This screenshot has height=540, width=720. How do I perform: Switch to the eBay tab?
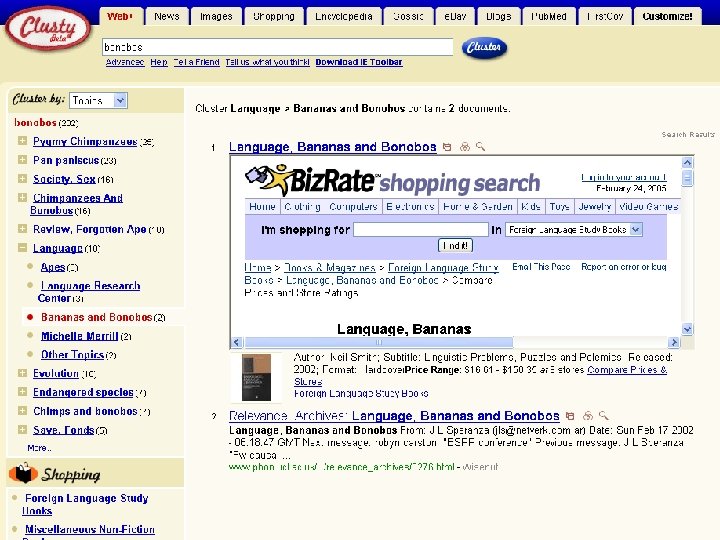[x=455, y=17]
